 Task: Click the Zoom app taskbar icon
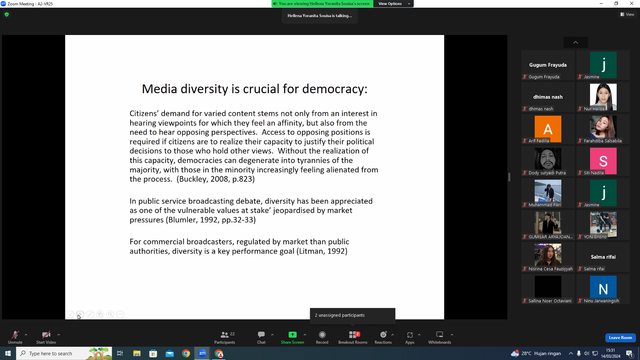click(202, 353)
